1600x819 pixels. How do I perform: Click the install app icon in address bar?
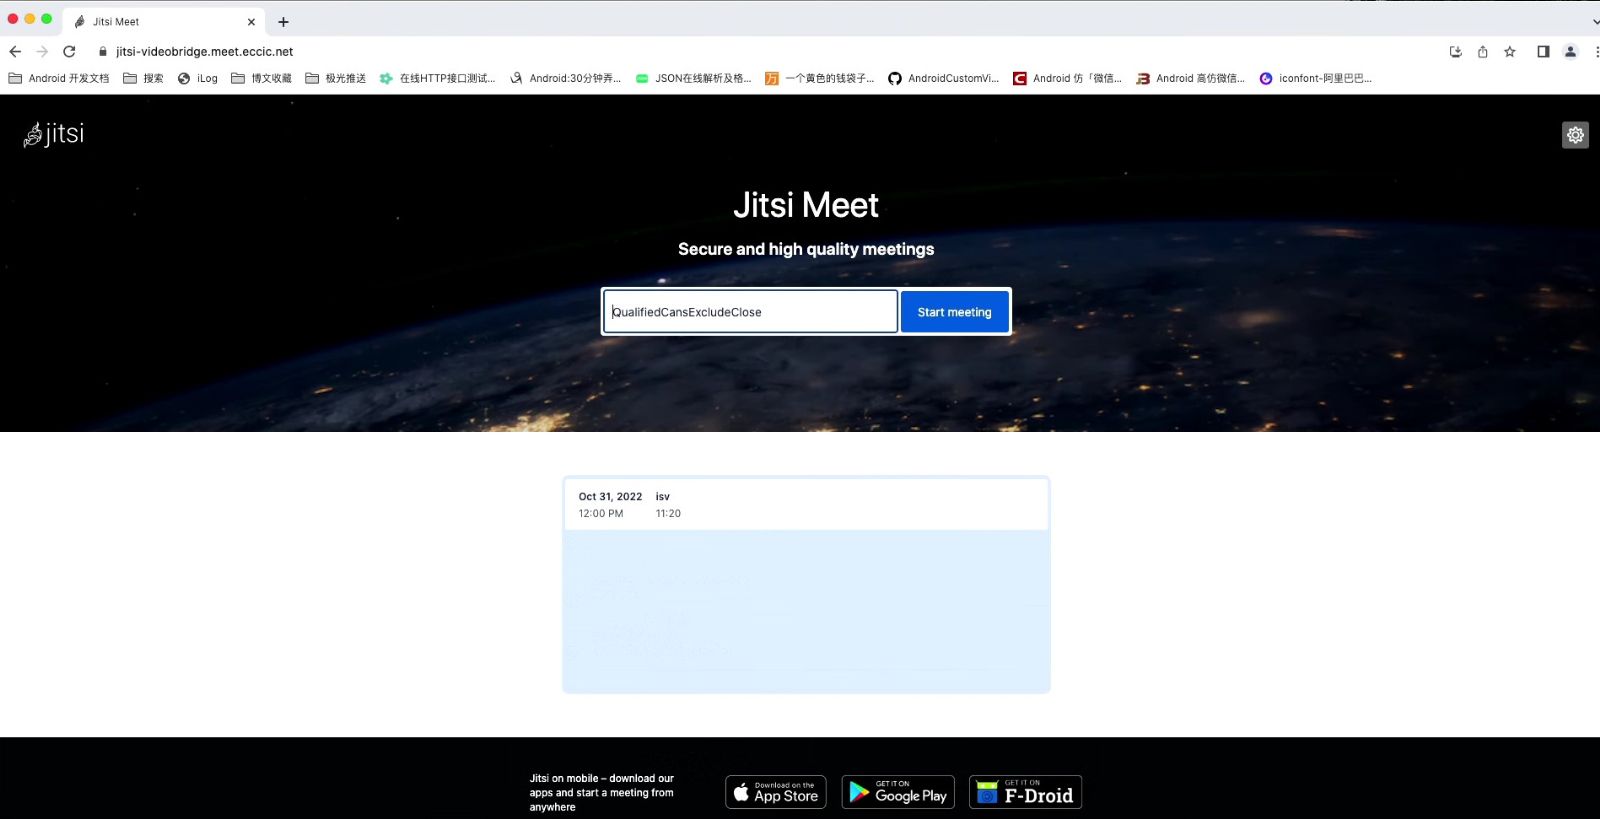click(1456, 51)
